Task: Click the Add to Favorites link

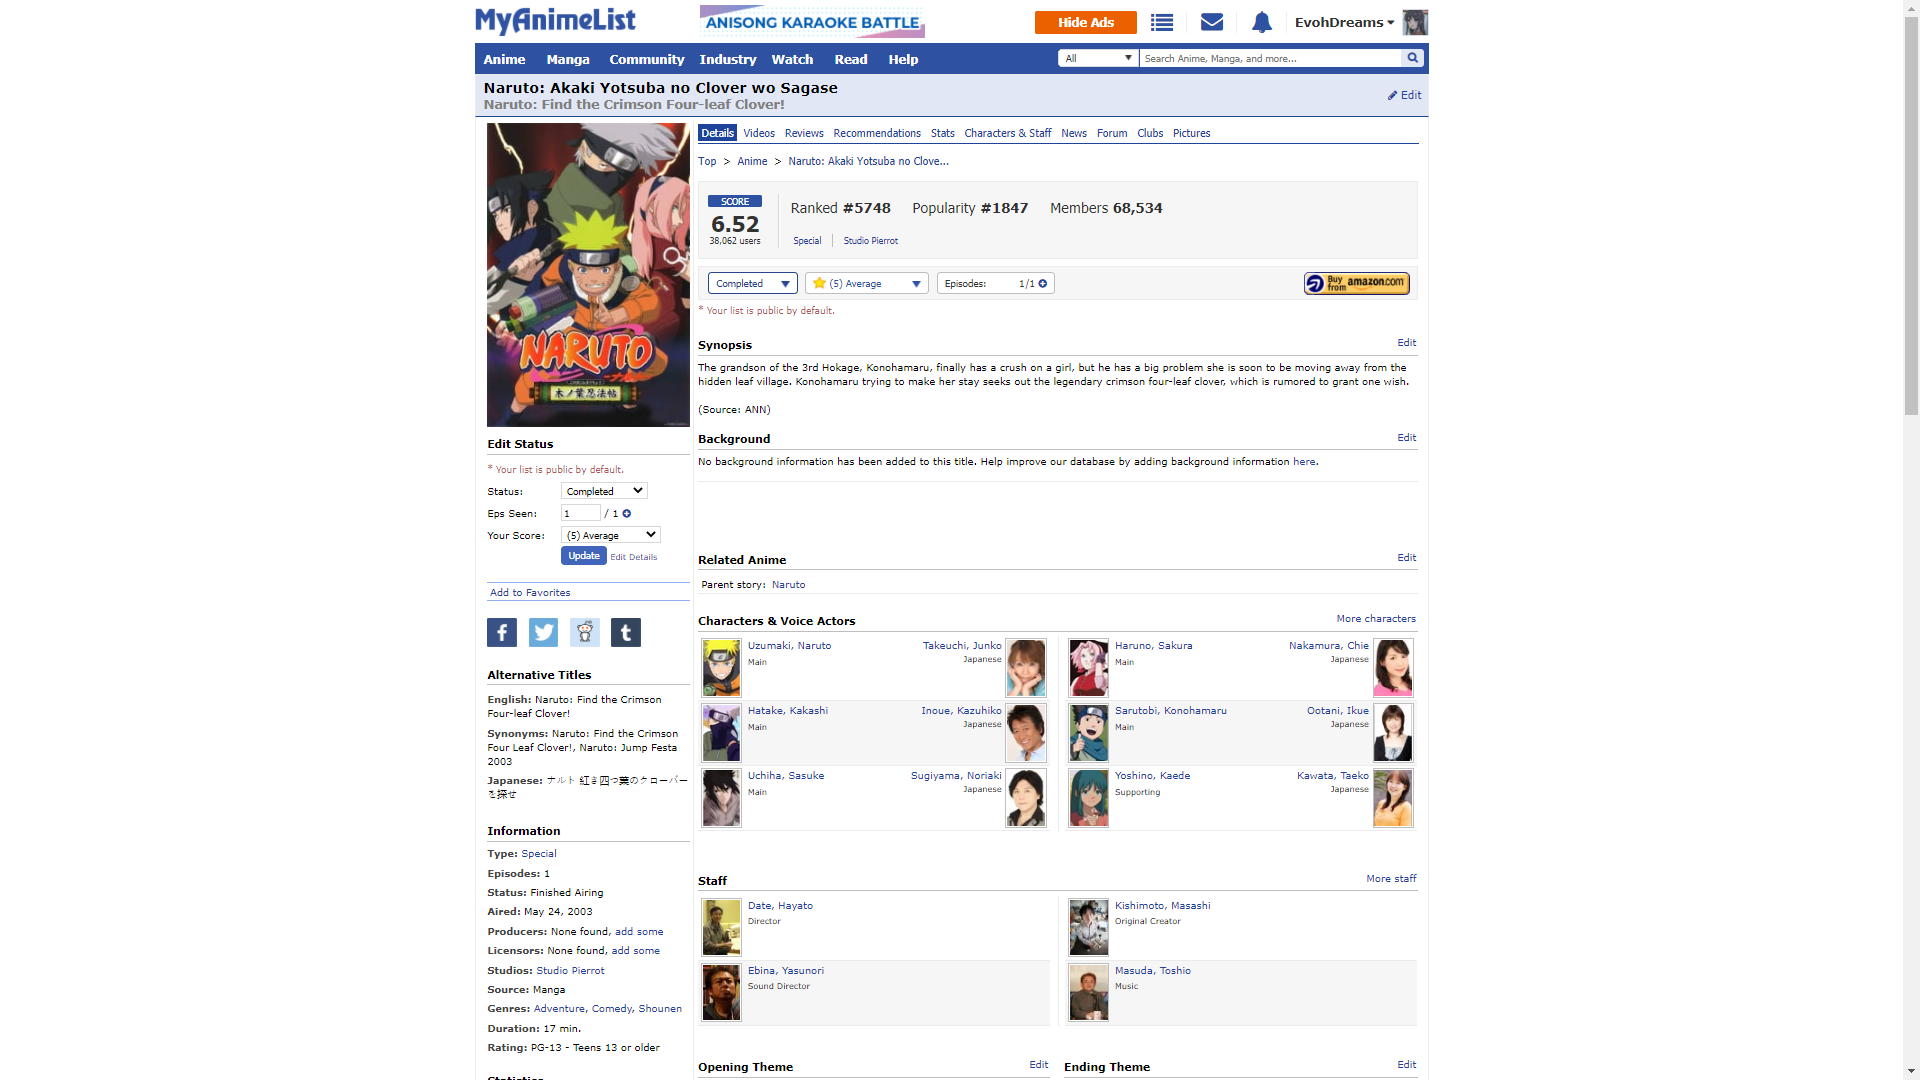Action: coord(530,593)
